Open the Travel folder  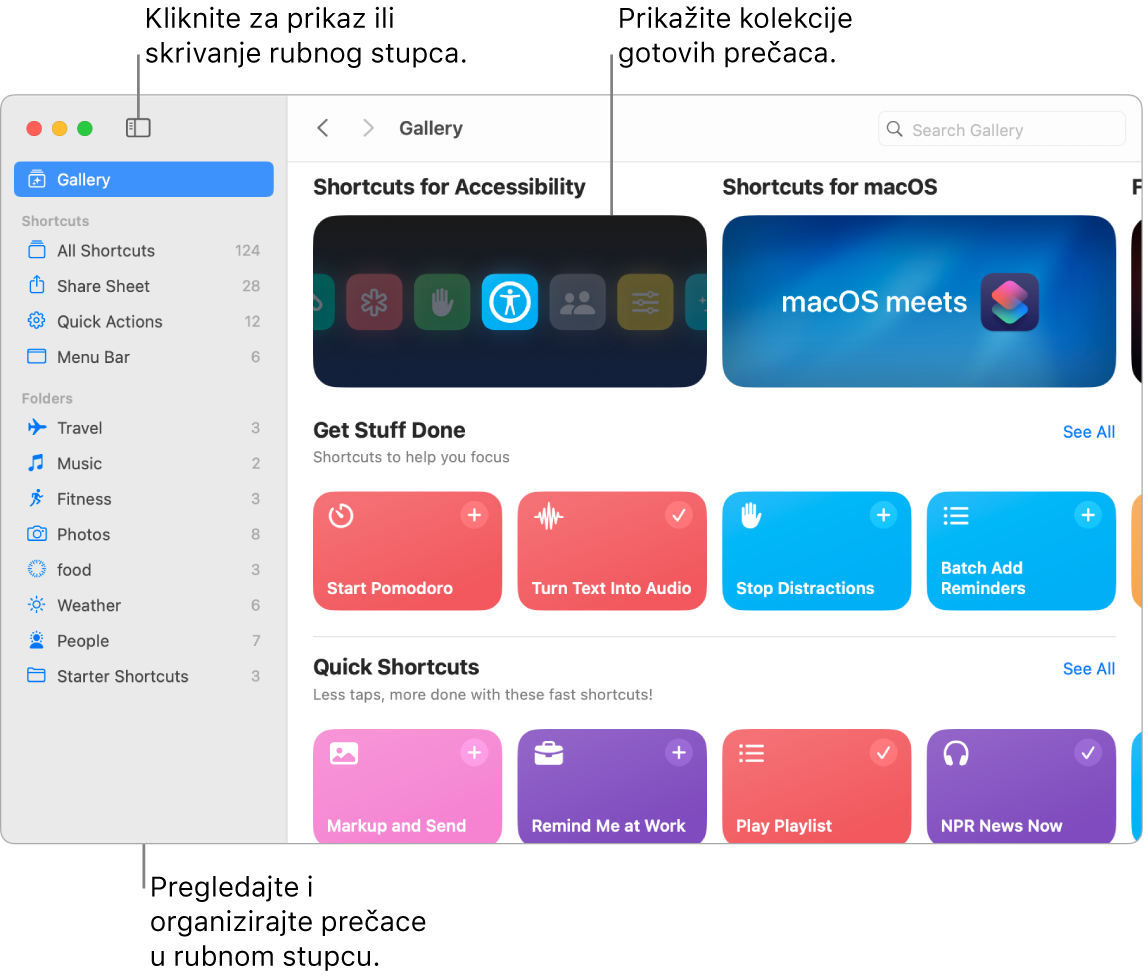[144, 427]
